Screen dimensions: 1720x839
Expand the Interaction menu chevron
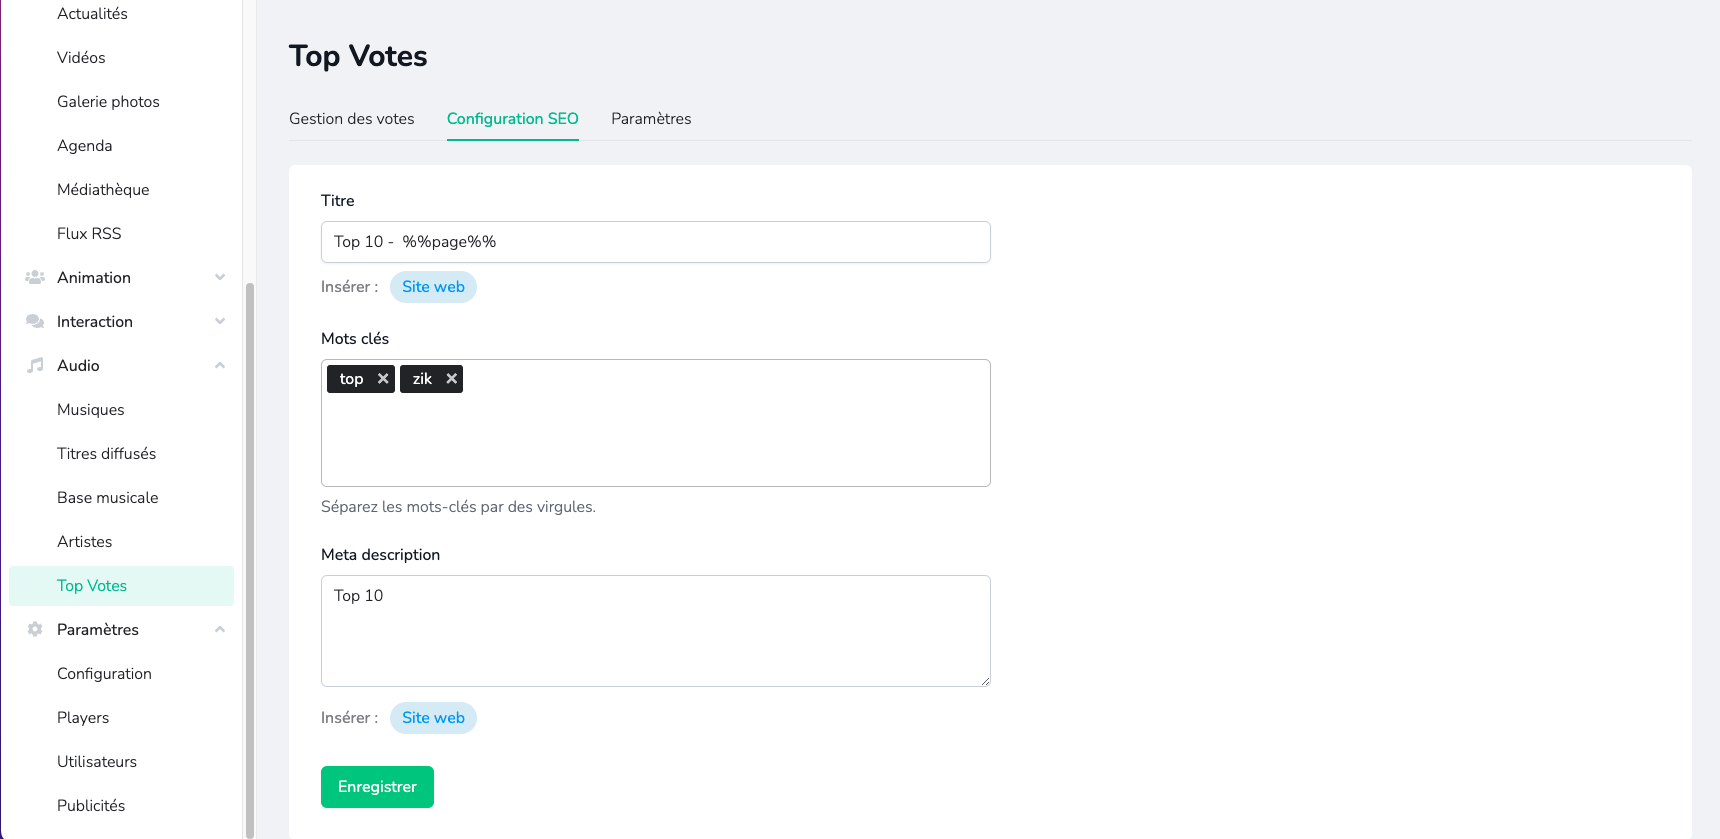tap(220, 321)
